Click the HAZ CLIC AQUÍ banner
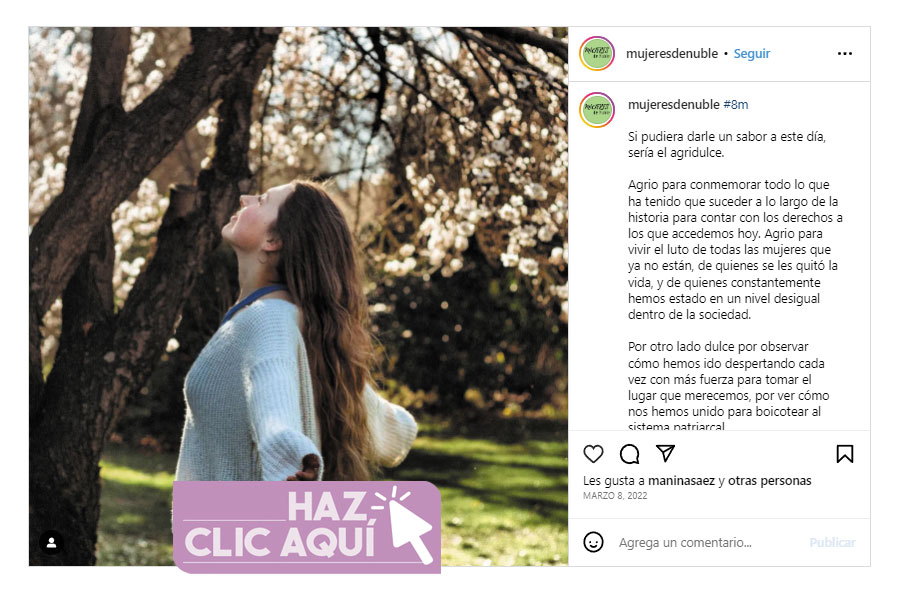The width and height of the screenshot is (900, 600). (307, 527)
